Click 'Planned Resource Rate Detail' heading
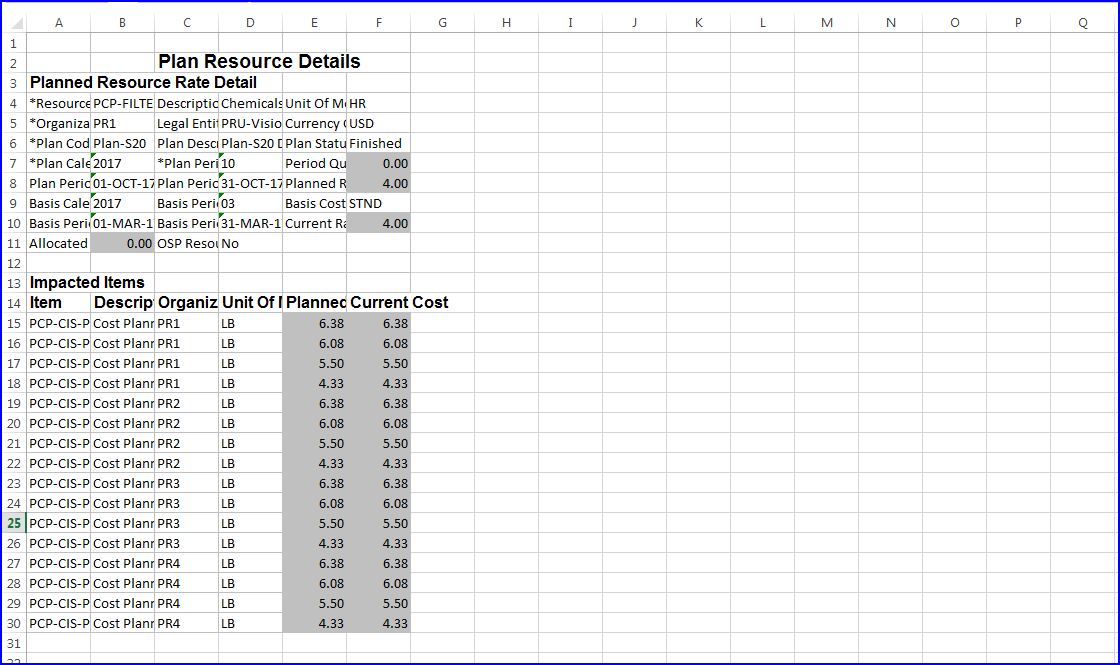 [143, 82]
